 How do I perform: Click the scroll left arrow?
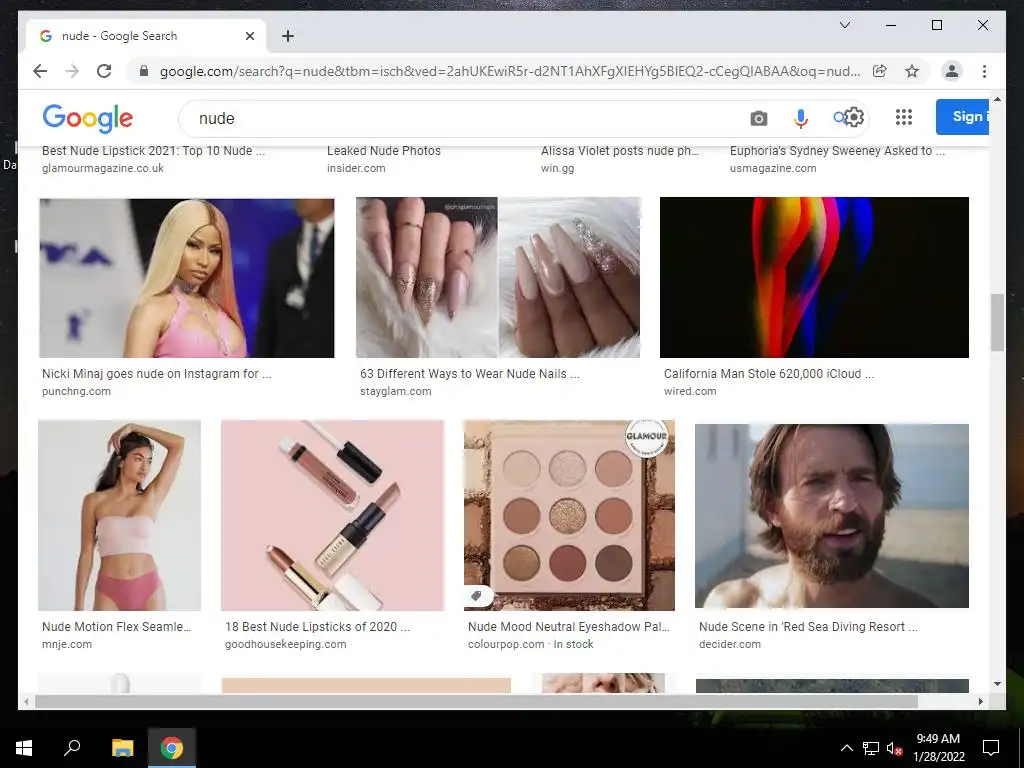pyautogui.click(x=26, y=701)
